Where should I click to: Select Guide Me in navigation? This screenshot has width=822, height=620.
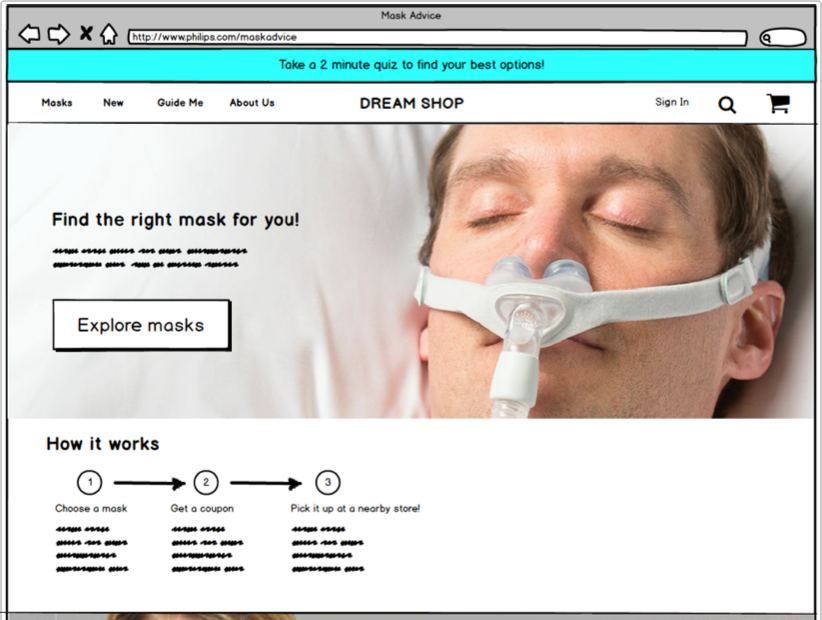coord(180,103)
